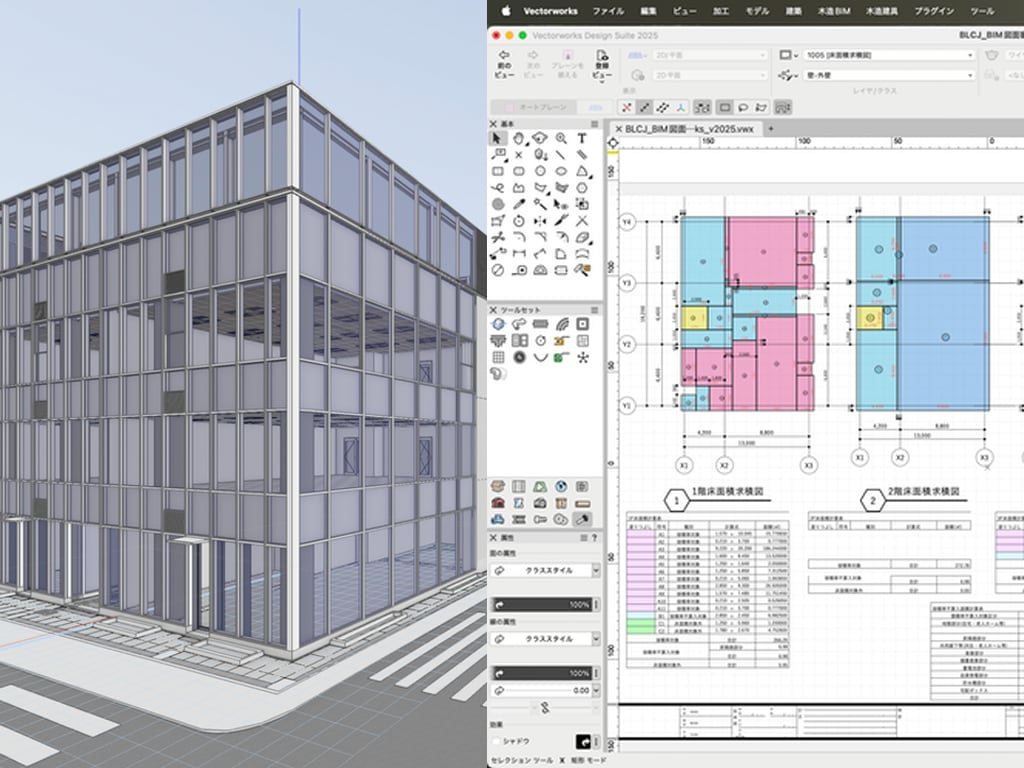Click the grid tool in tool sets
This screenshot has width=1024, height=768.
[498, 357]
